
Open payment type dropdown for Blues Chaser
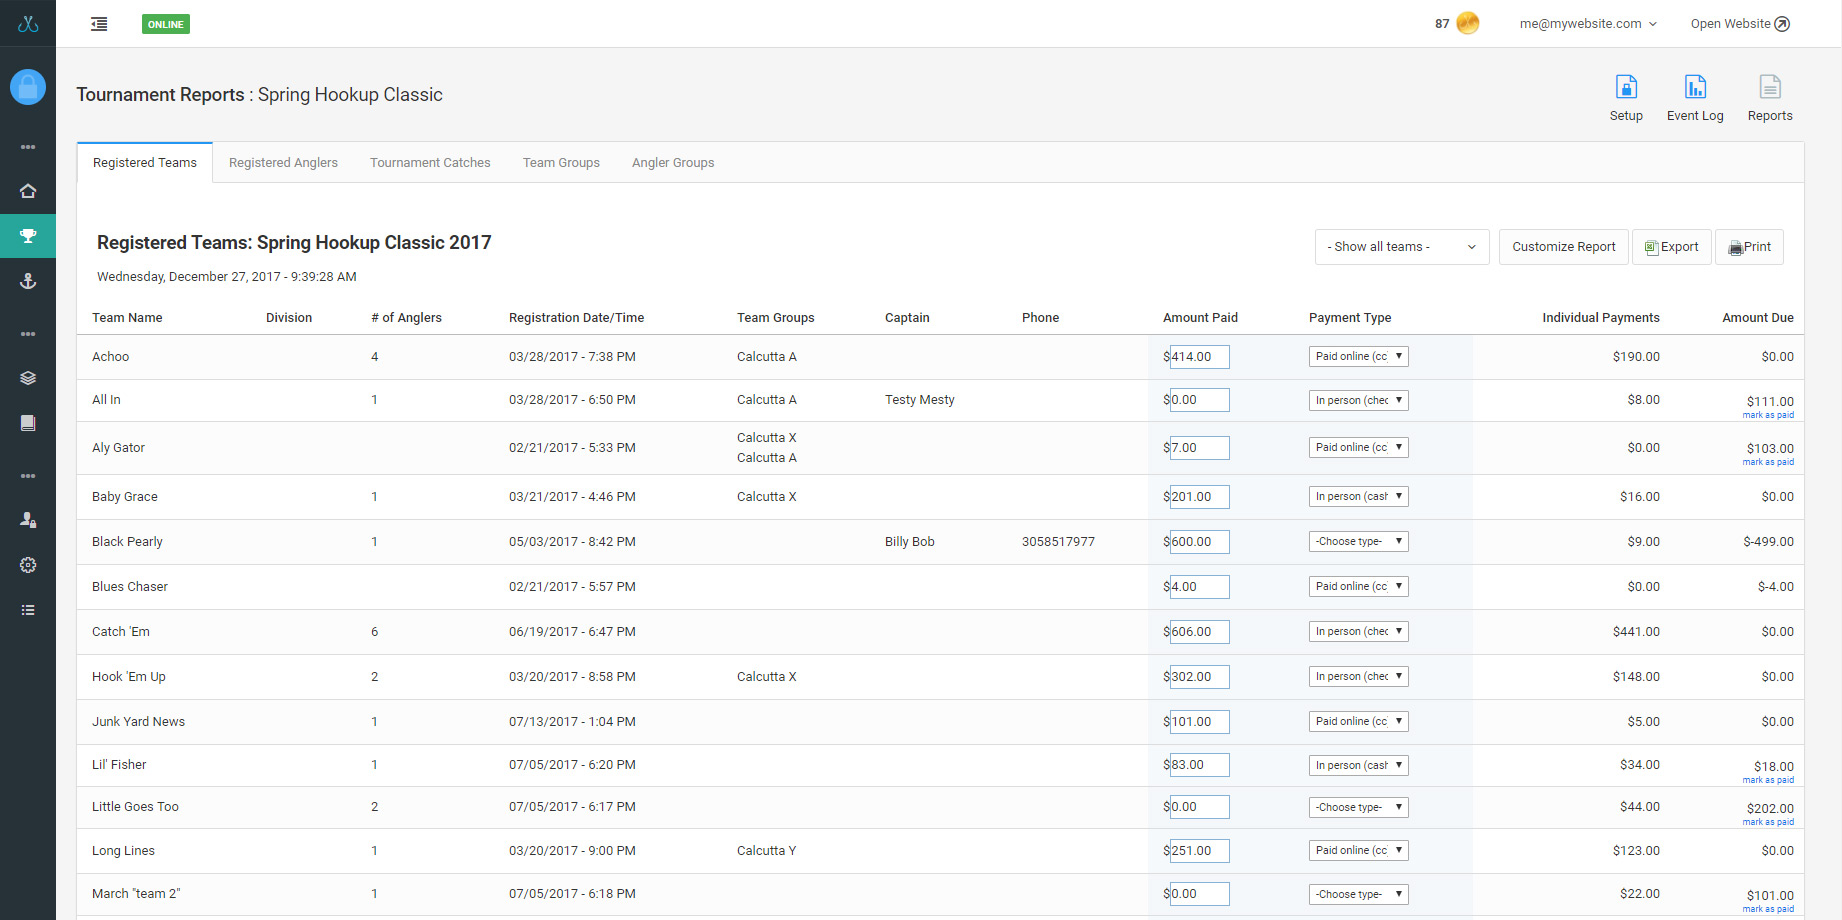click(x=1358, y=587)
